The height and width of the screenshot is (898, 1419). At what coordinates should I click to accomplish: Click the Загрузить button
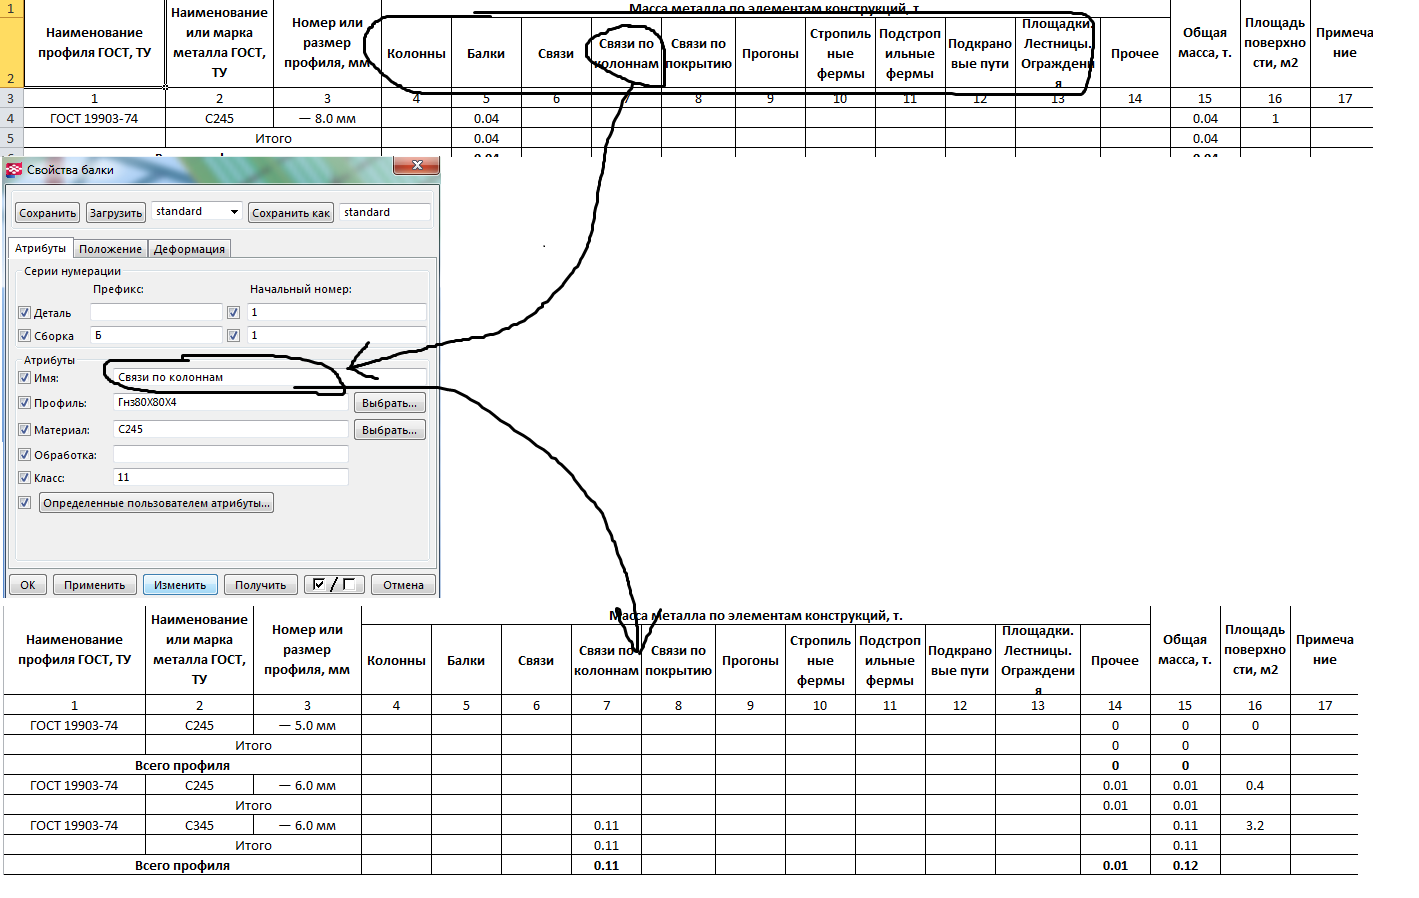point(116,213)
